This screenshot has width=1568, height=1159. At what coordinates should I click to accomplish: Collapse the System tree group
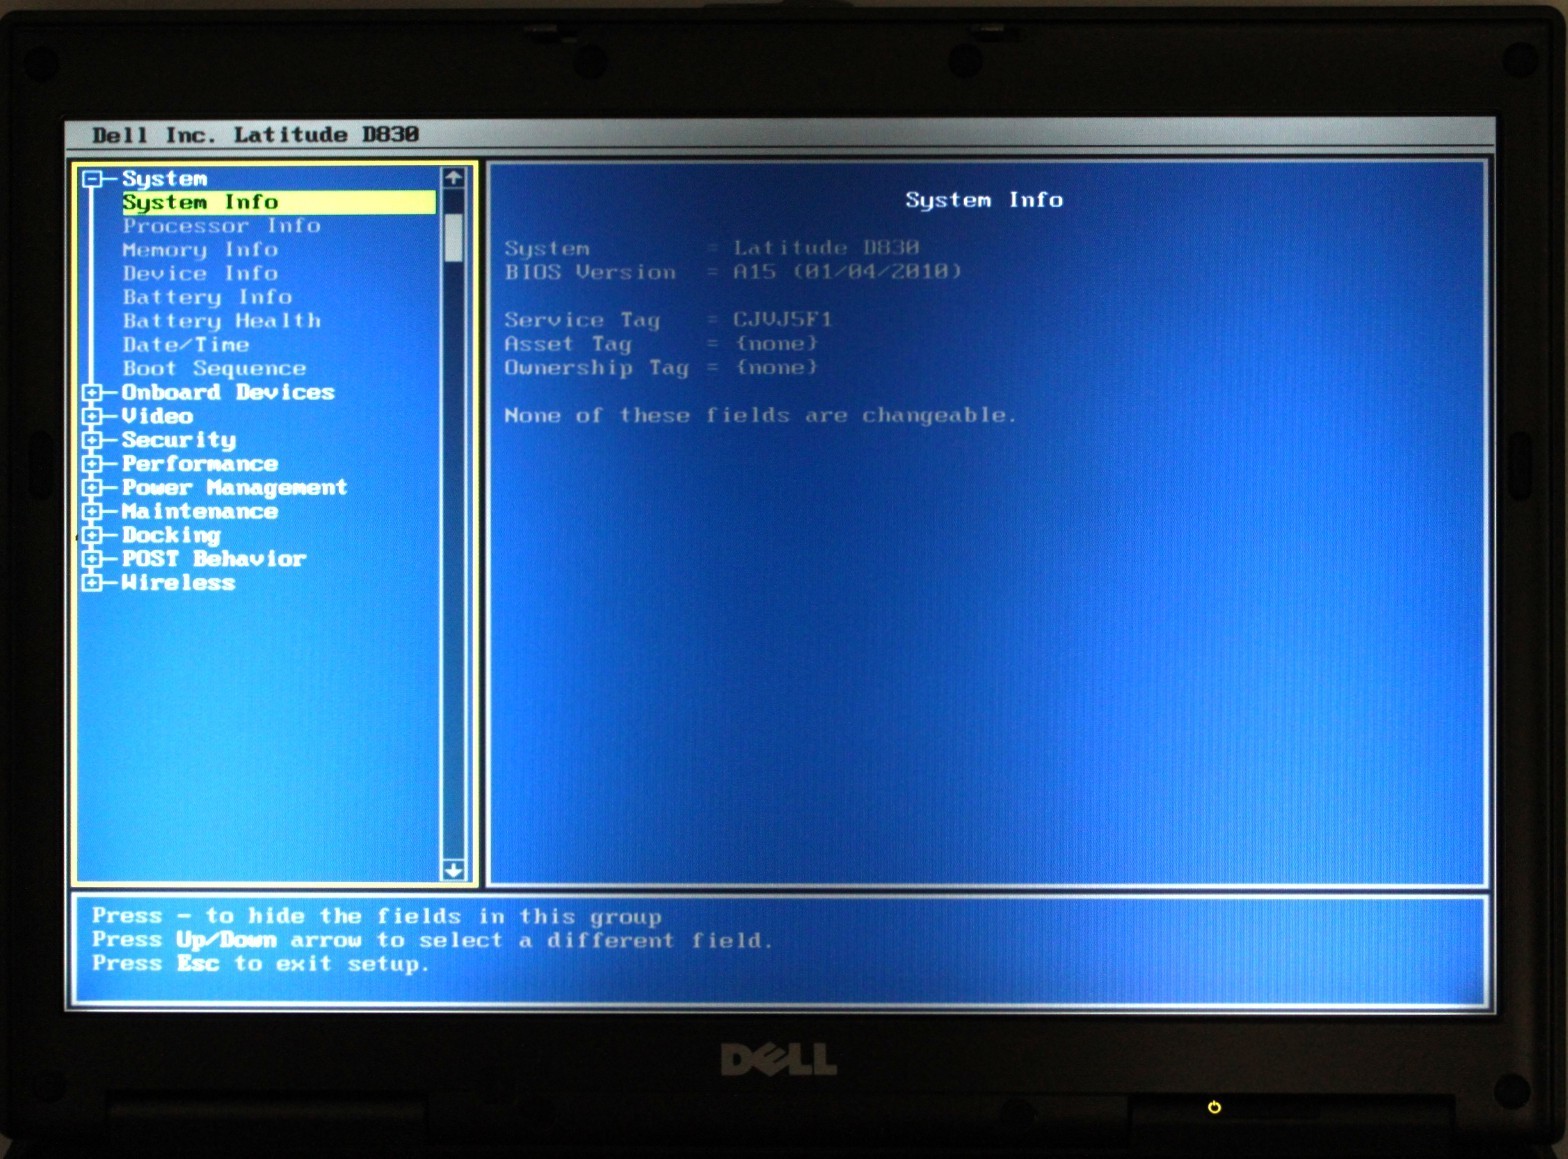[92, 179]
